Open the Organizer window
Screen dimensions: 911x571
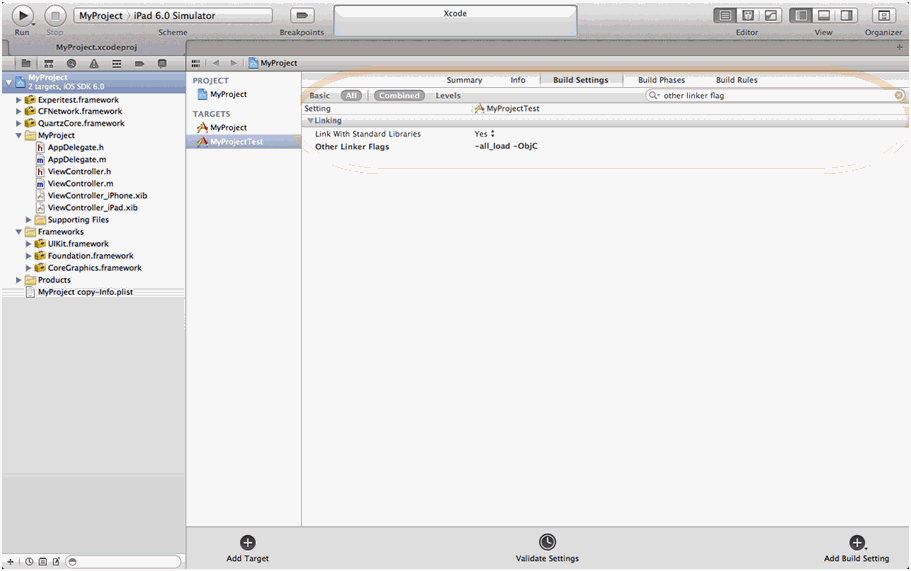pos(883,16)
